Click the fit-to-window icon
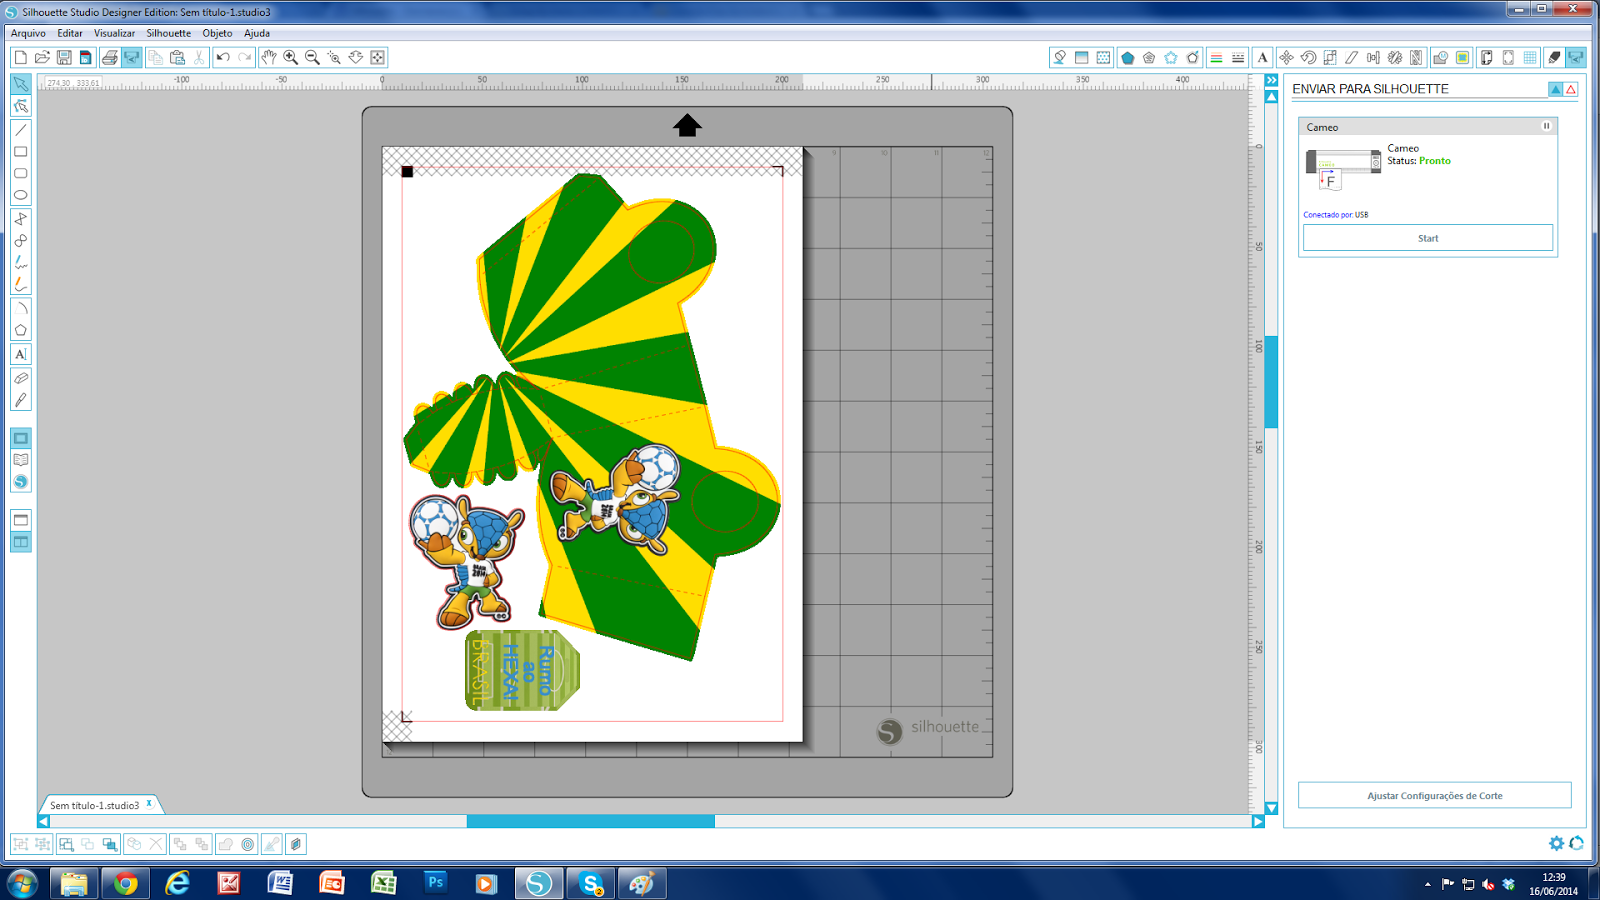 [378, 58]
